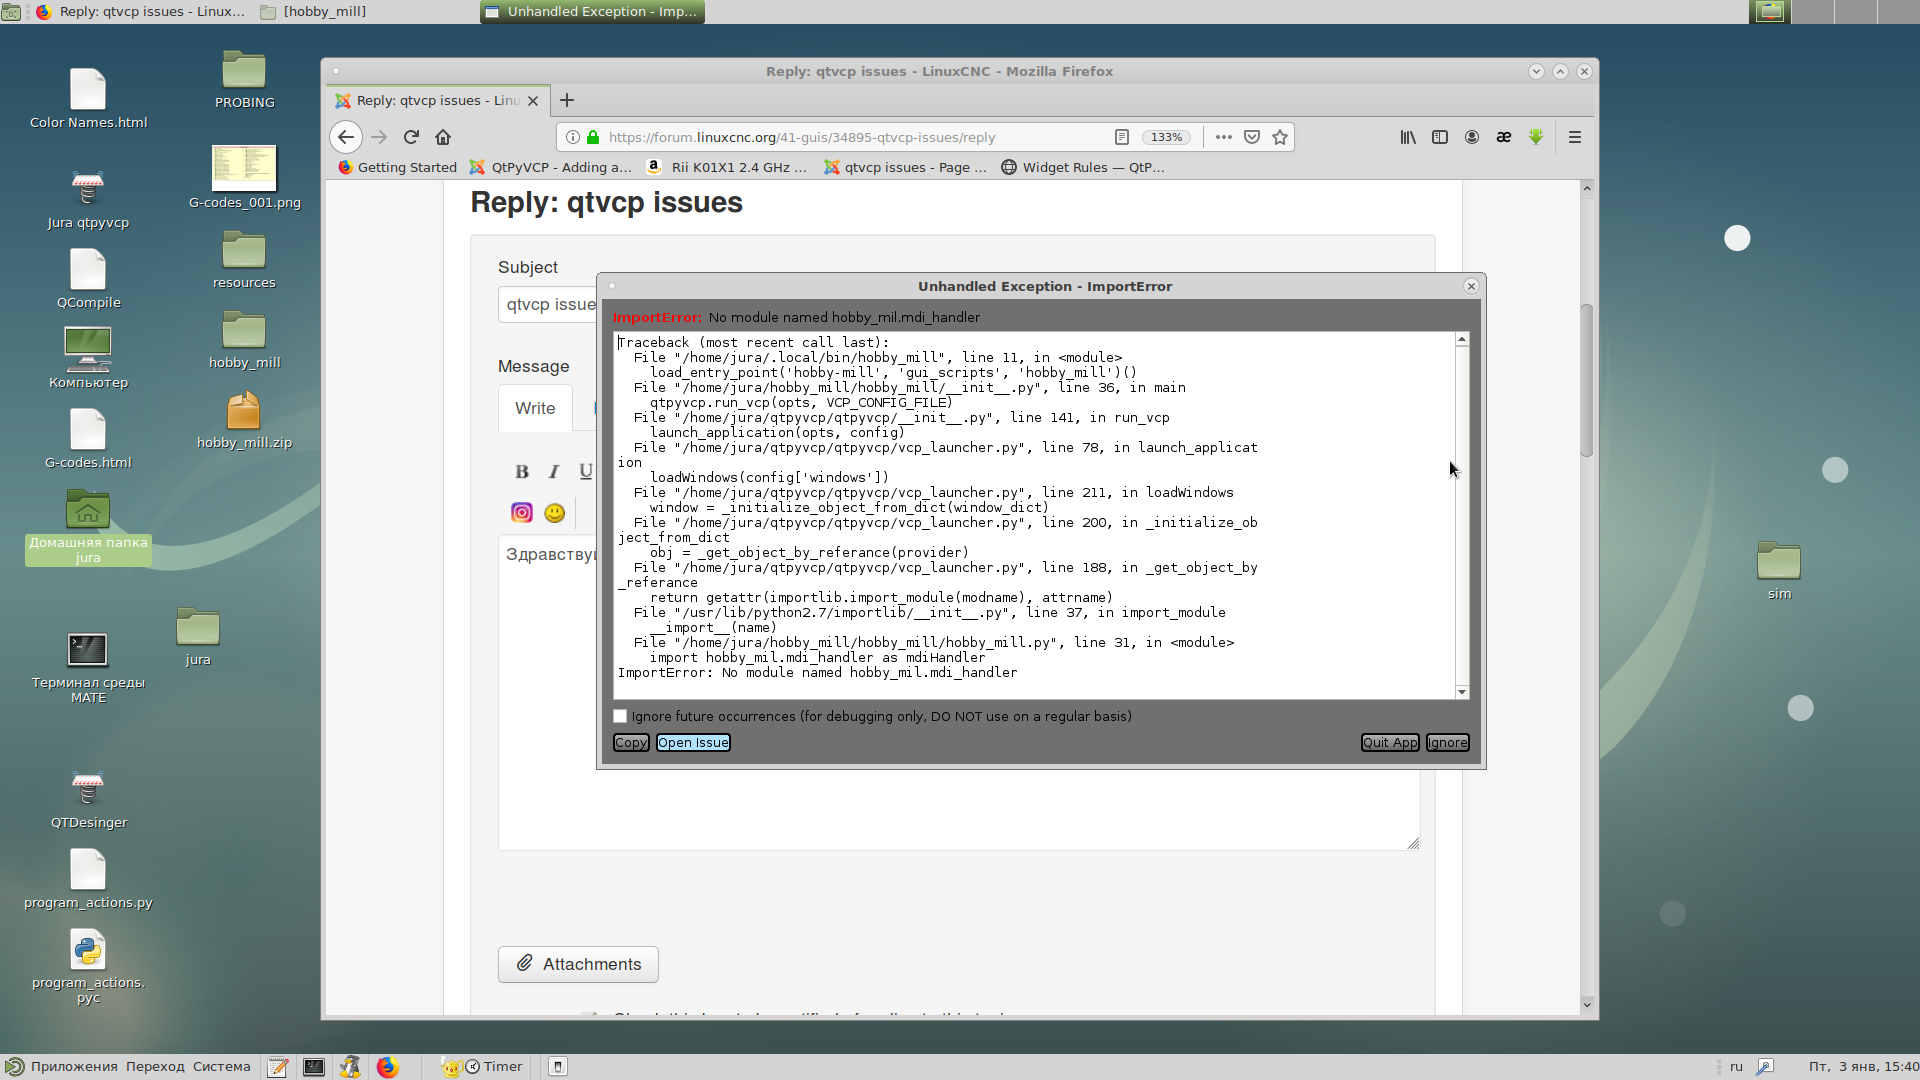Open new Firefox tab with plus button

tap(567, 100)
